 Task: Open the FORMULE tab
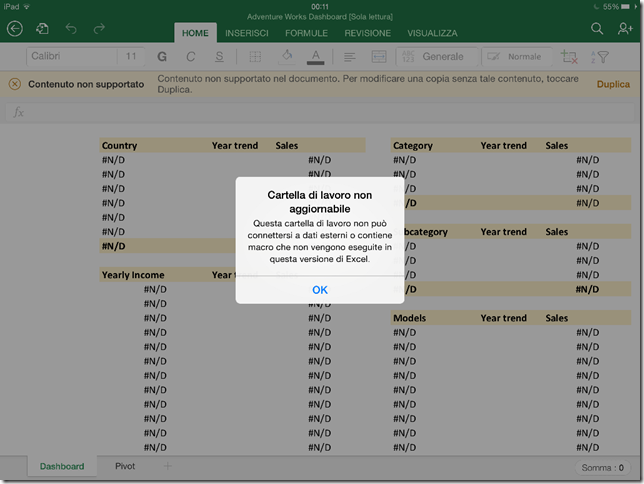point(306,33)
